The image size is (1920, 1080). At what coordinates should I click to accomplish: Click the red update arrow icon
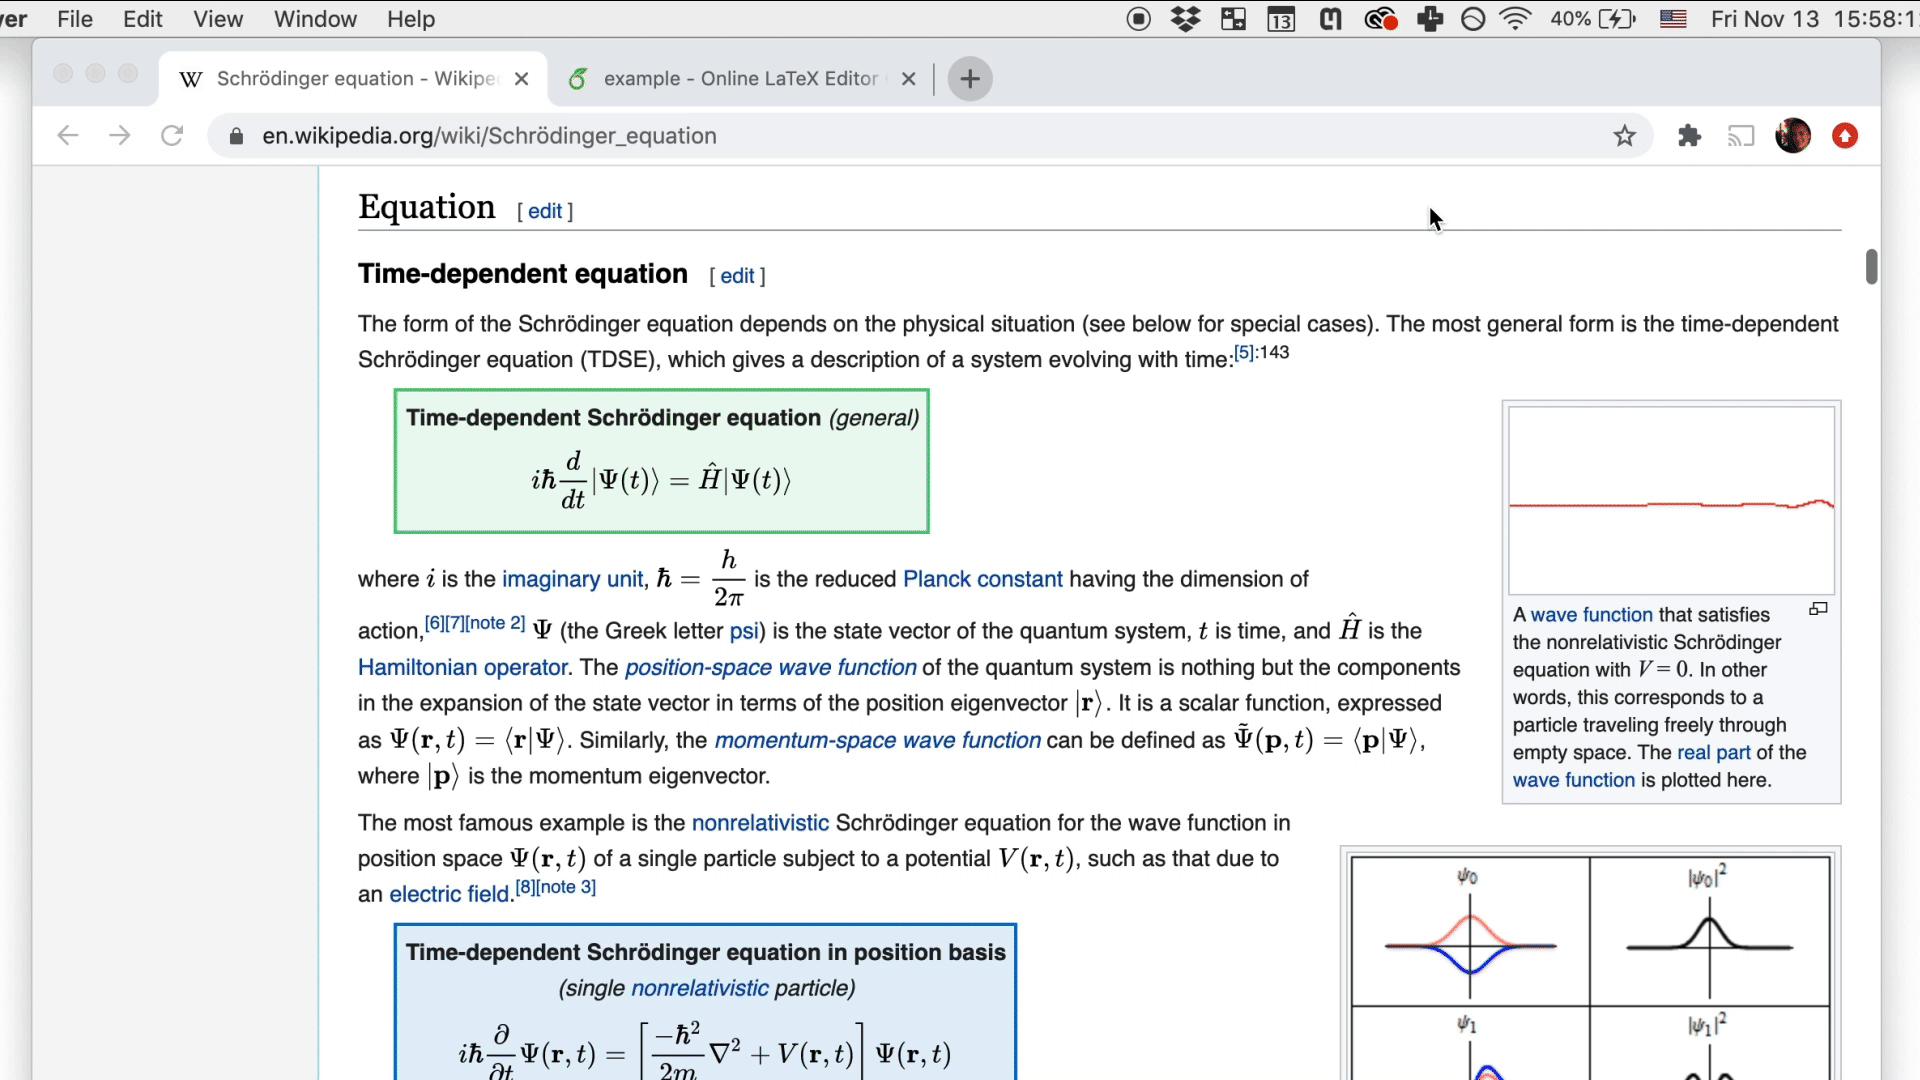[x=1845, y=136]
